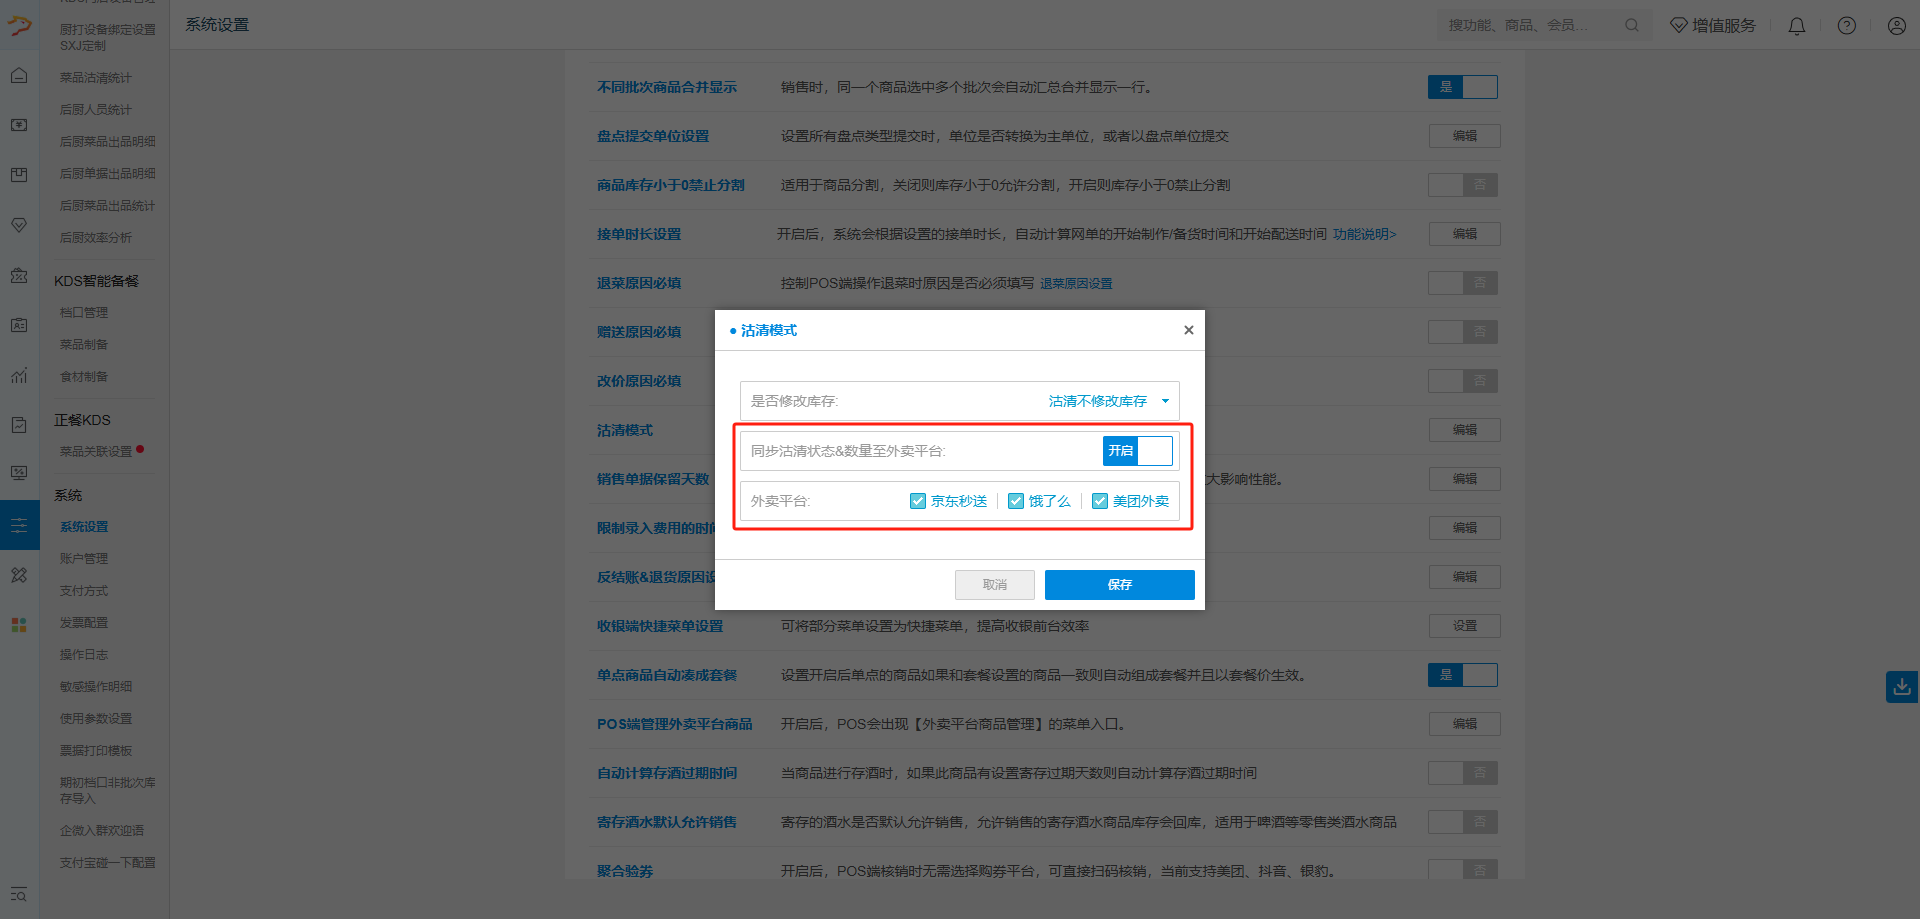Open 菜品沽清统计 in the sidebar
Viewport: 1920px width, 919px height.
(96, 78)
